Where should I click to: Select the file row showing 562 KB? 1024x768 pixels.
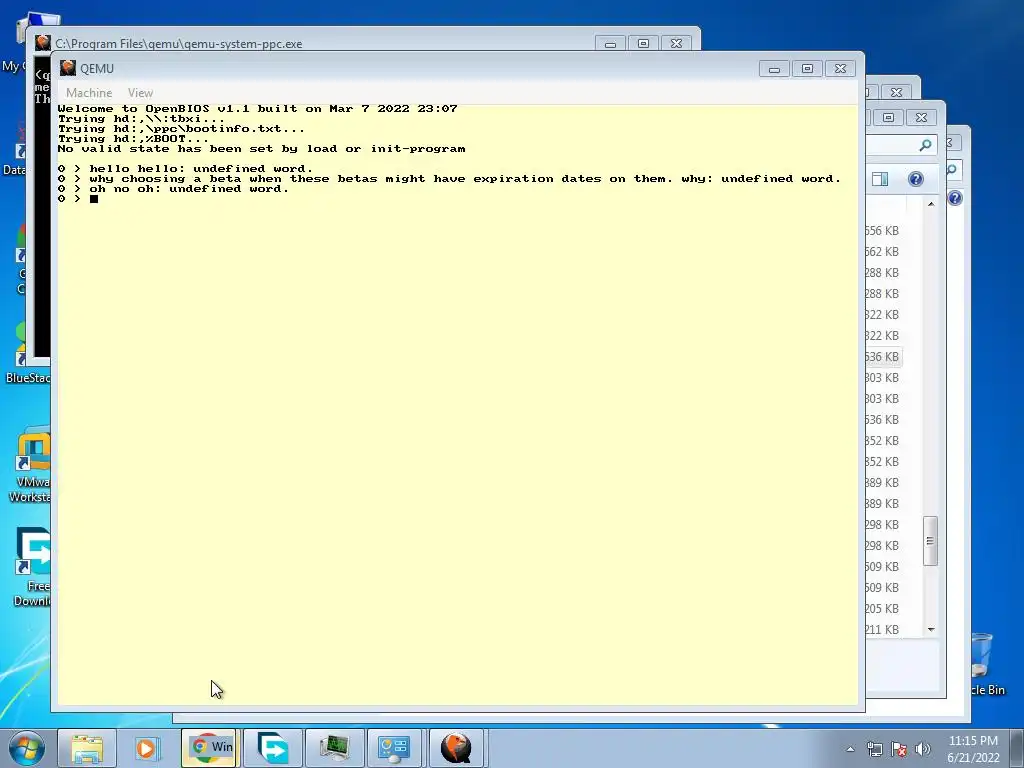click(x=883, y=251)
